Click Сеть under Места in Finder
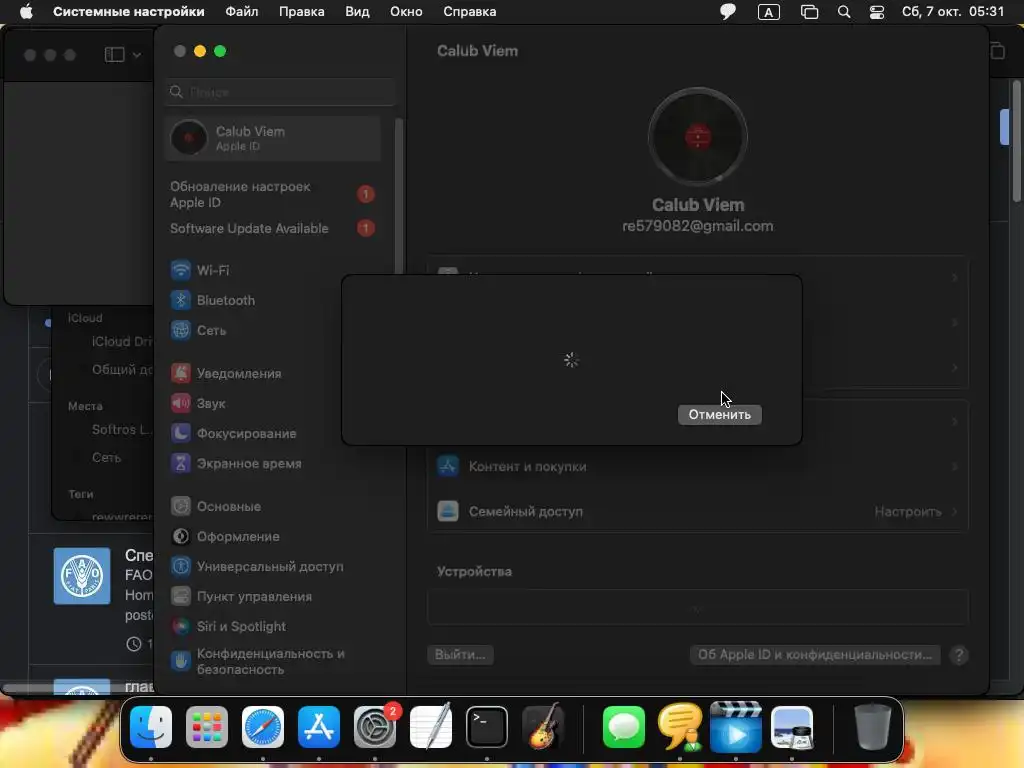 (106, 458)
